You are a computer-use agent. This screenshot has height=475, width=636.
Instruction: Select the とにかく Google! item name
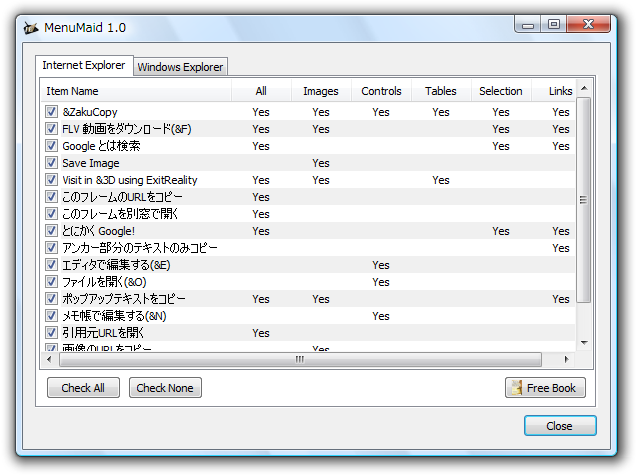point(98,231)
